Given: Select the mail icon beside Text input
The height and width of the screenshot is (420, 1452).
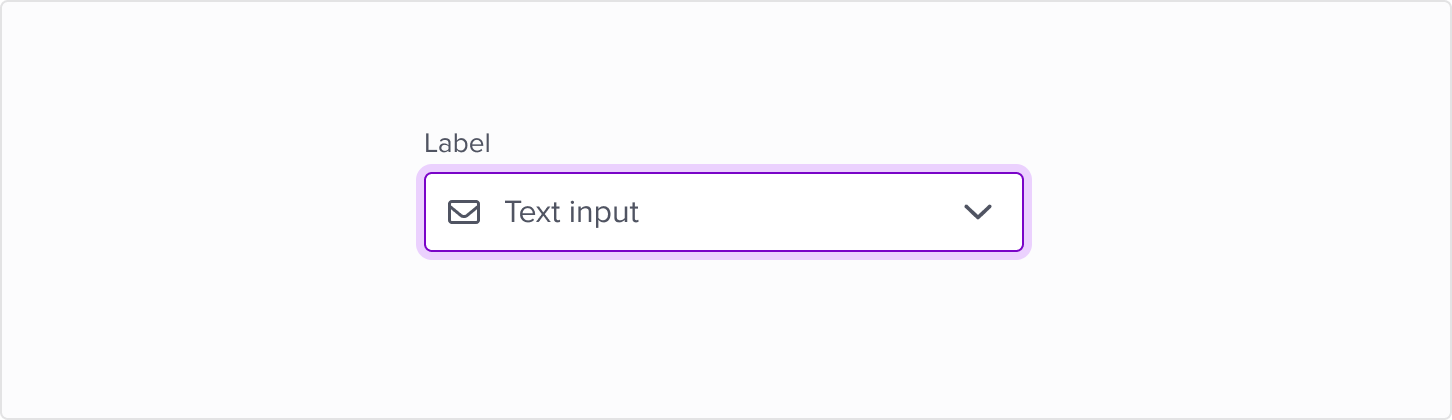Looking at the screenshot, I should 464,212.
